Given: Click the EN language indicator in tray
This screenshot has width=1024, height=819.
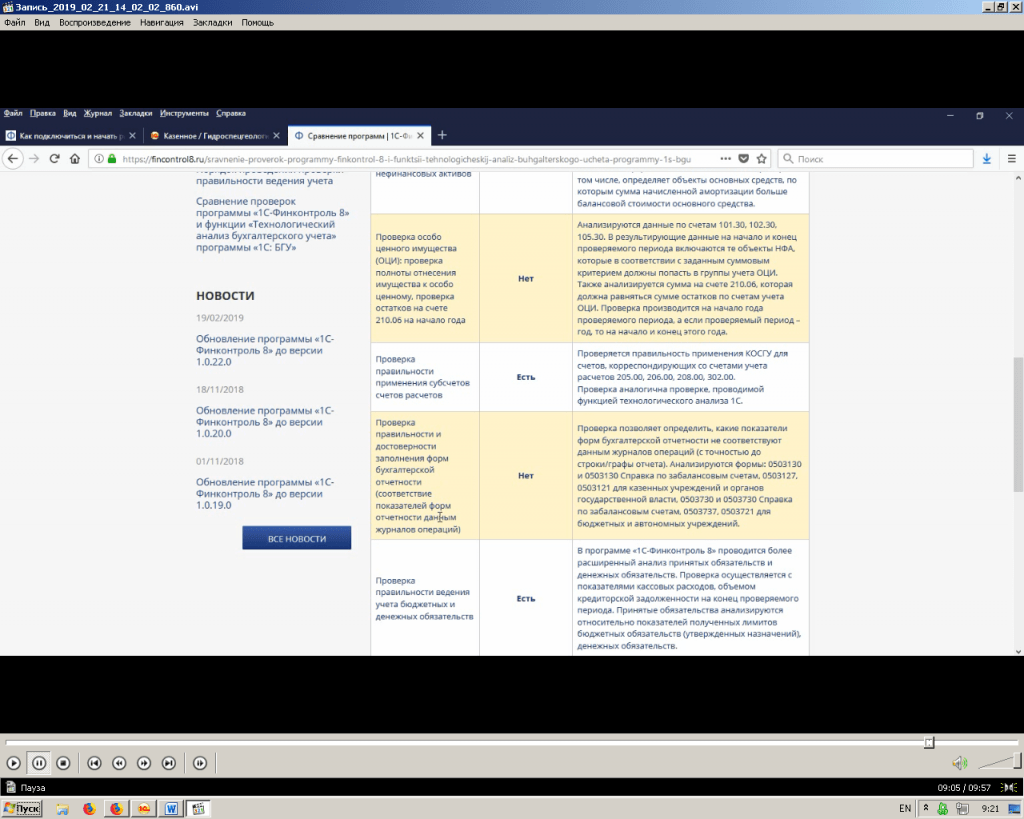Looking at the screenshot, I should click(x=905, y=808).
